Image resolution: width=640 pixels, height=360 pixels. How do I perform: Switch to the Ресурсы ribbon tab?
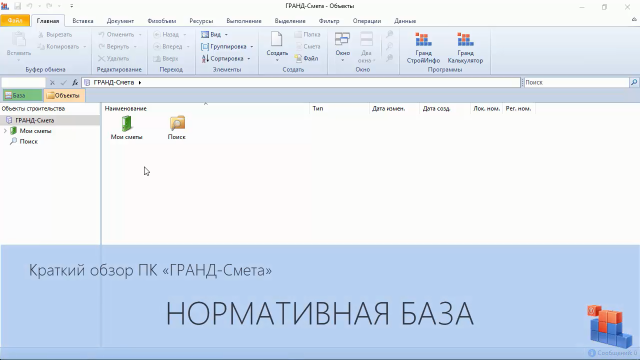[201, 21]
